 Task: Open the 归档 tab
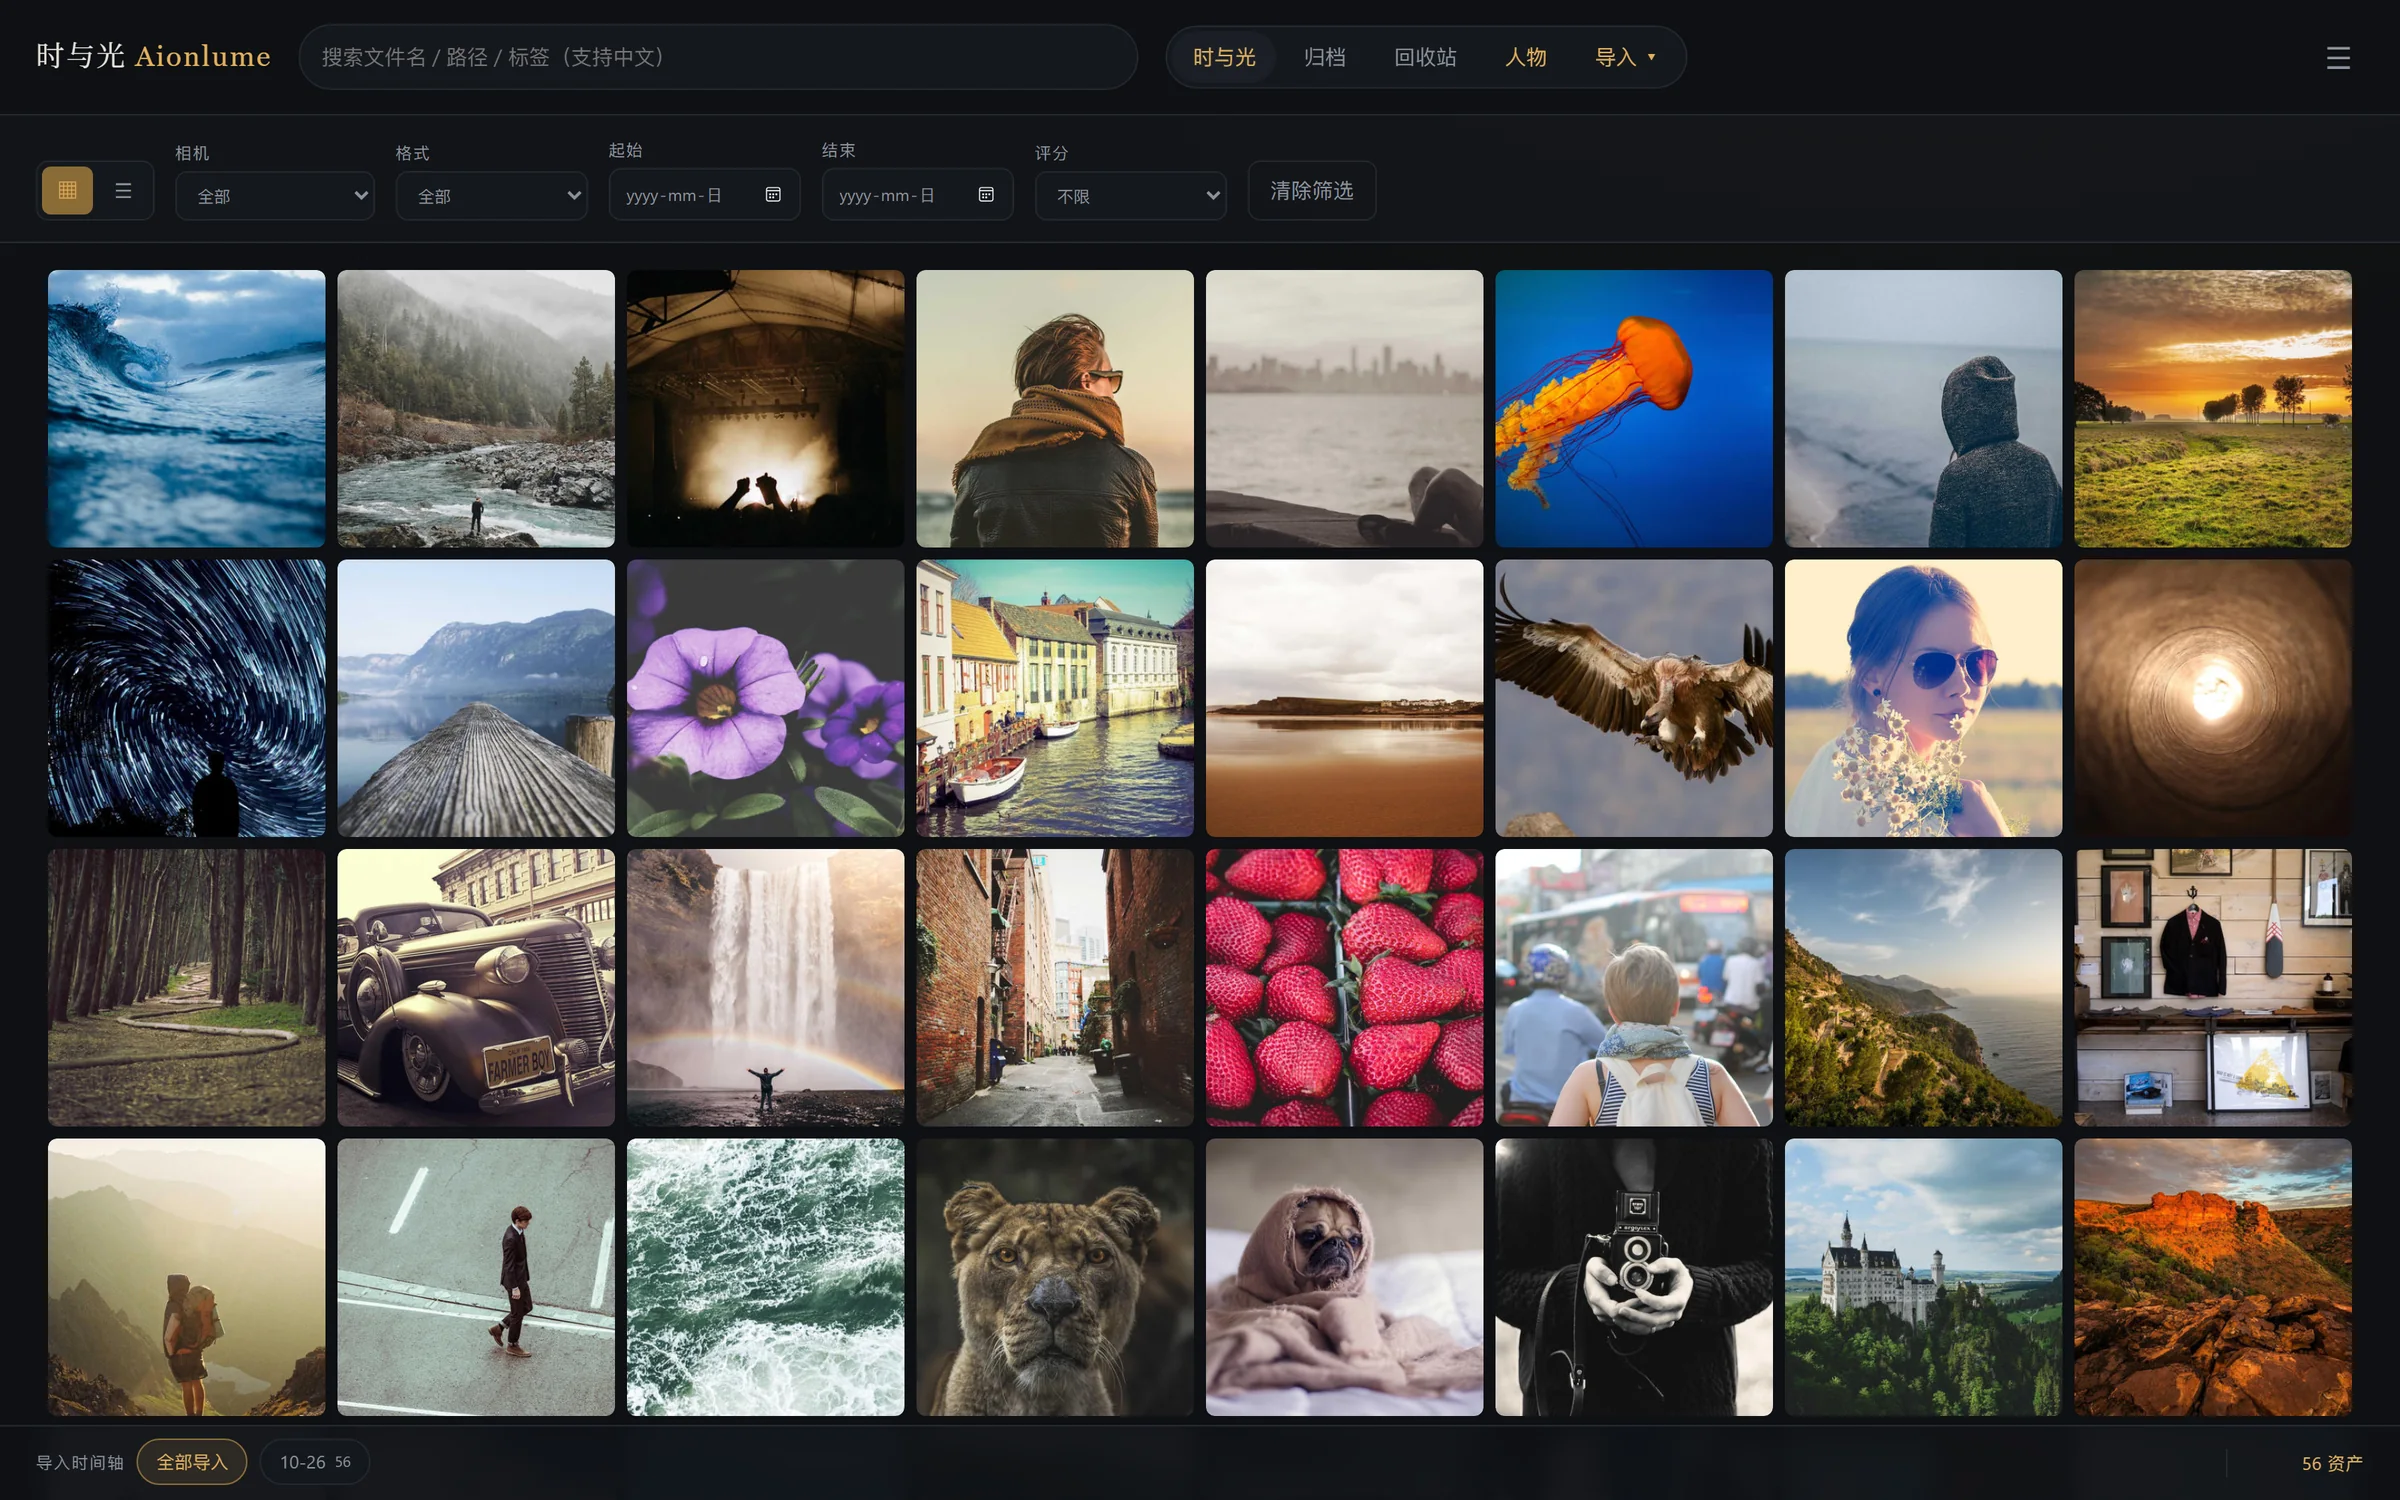tap(1325, 57)
